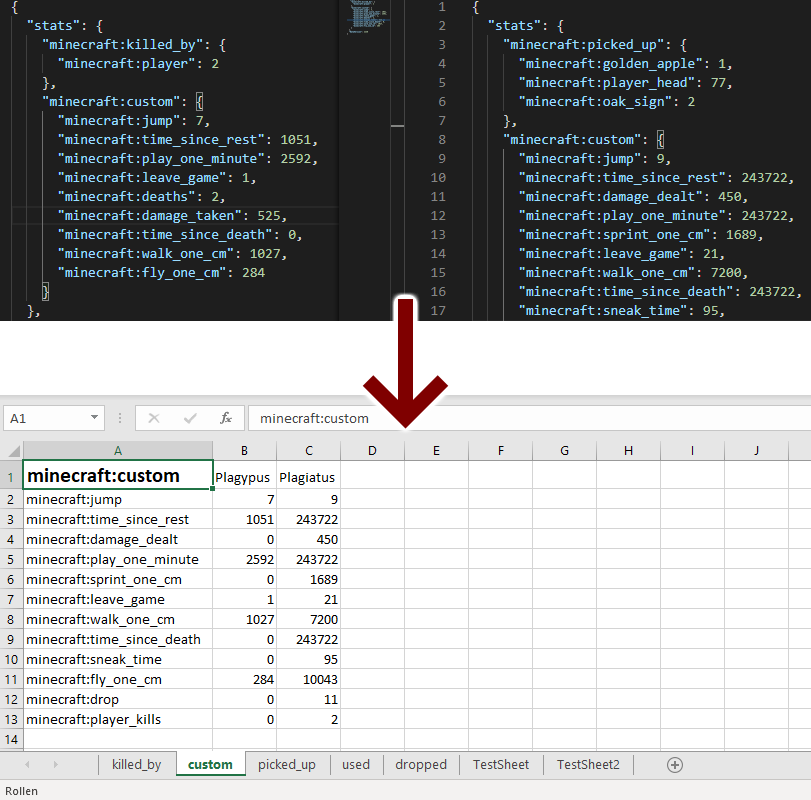Click cell value 7200 in column C
Image resolution: width=811 pixels, height=800 pixels.
(308, 620)
